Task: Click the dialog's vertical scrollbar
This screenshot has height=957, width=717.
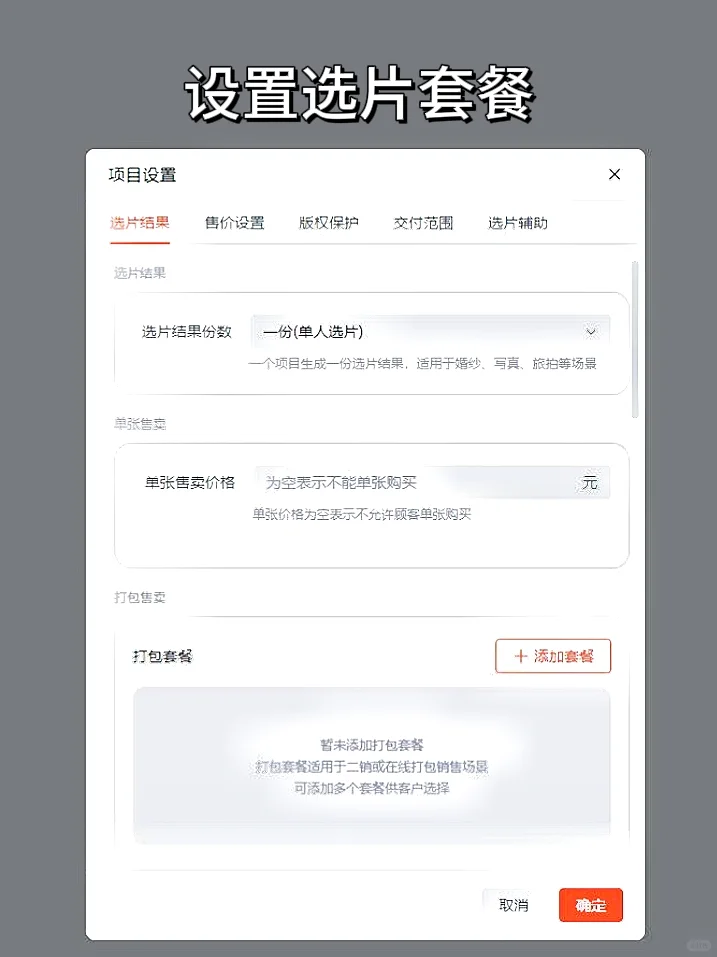Action: 635,340
